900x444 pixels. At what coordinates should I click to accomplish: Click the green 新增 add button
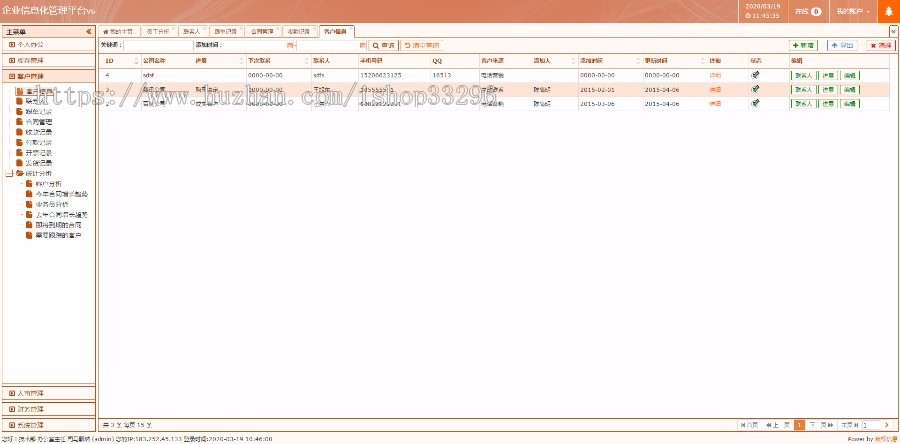coord(803,46)
